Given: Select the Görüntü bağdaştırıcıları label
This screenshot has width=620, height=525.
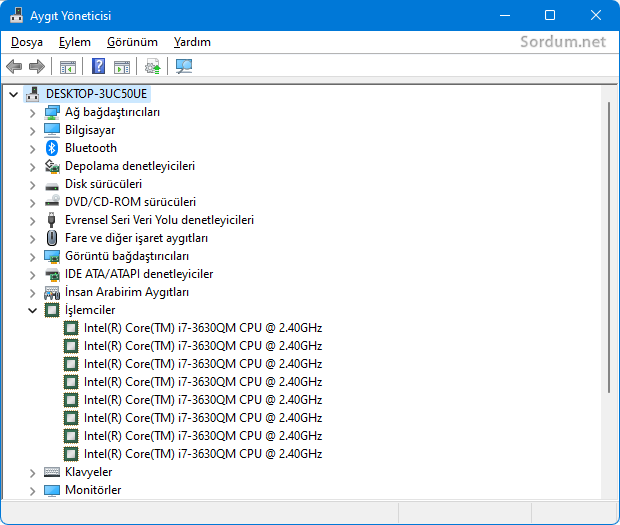Looking at the screenshot, I should coord(127,256).
